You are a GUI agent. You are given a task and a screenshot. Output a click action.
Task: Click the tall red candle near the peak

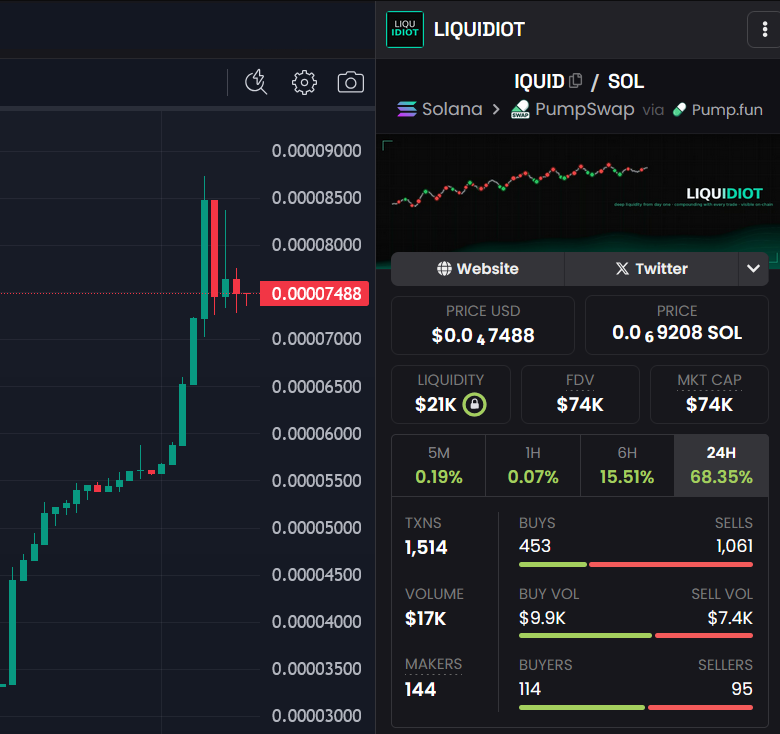tap(214, 249)
